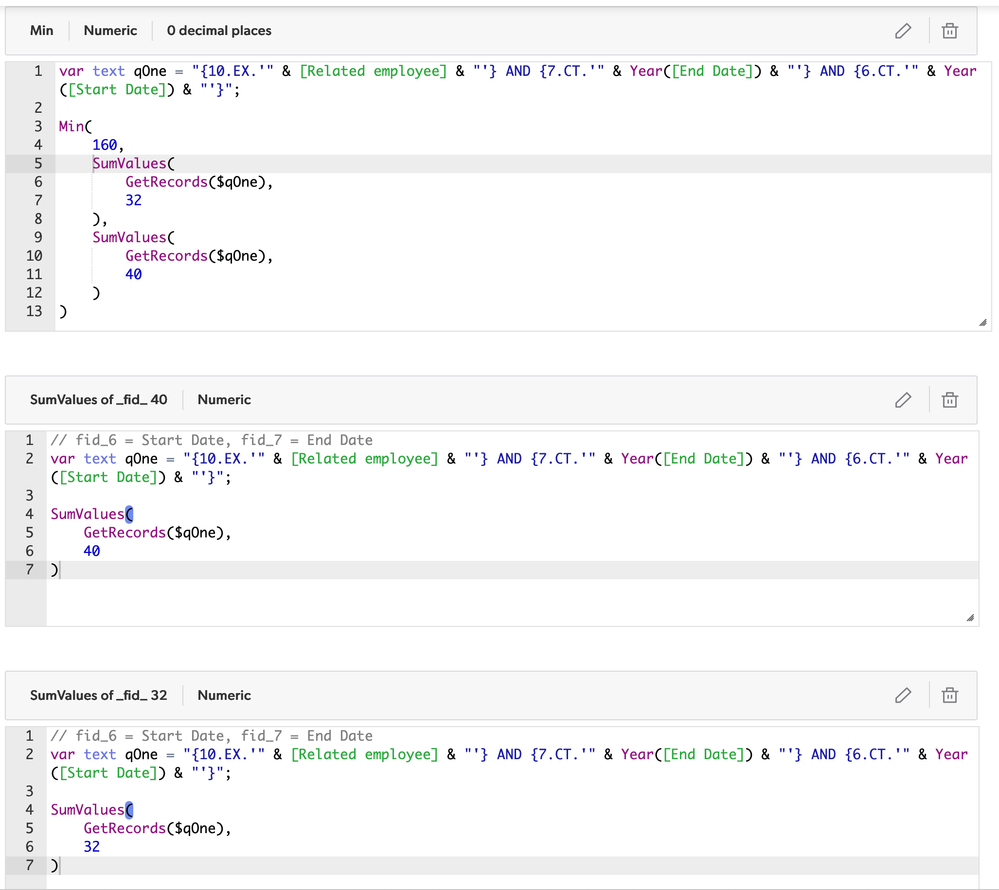Screen dimensions: 999x890
Task: Click 'SumValues of _fid_ 32' title
Action: click(99, 695)
